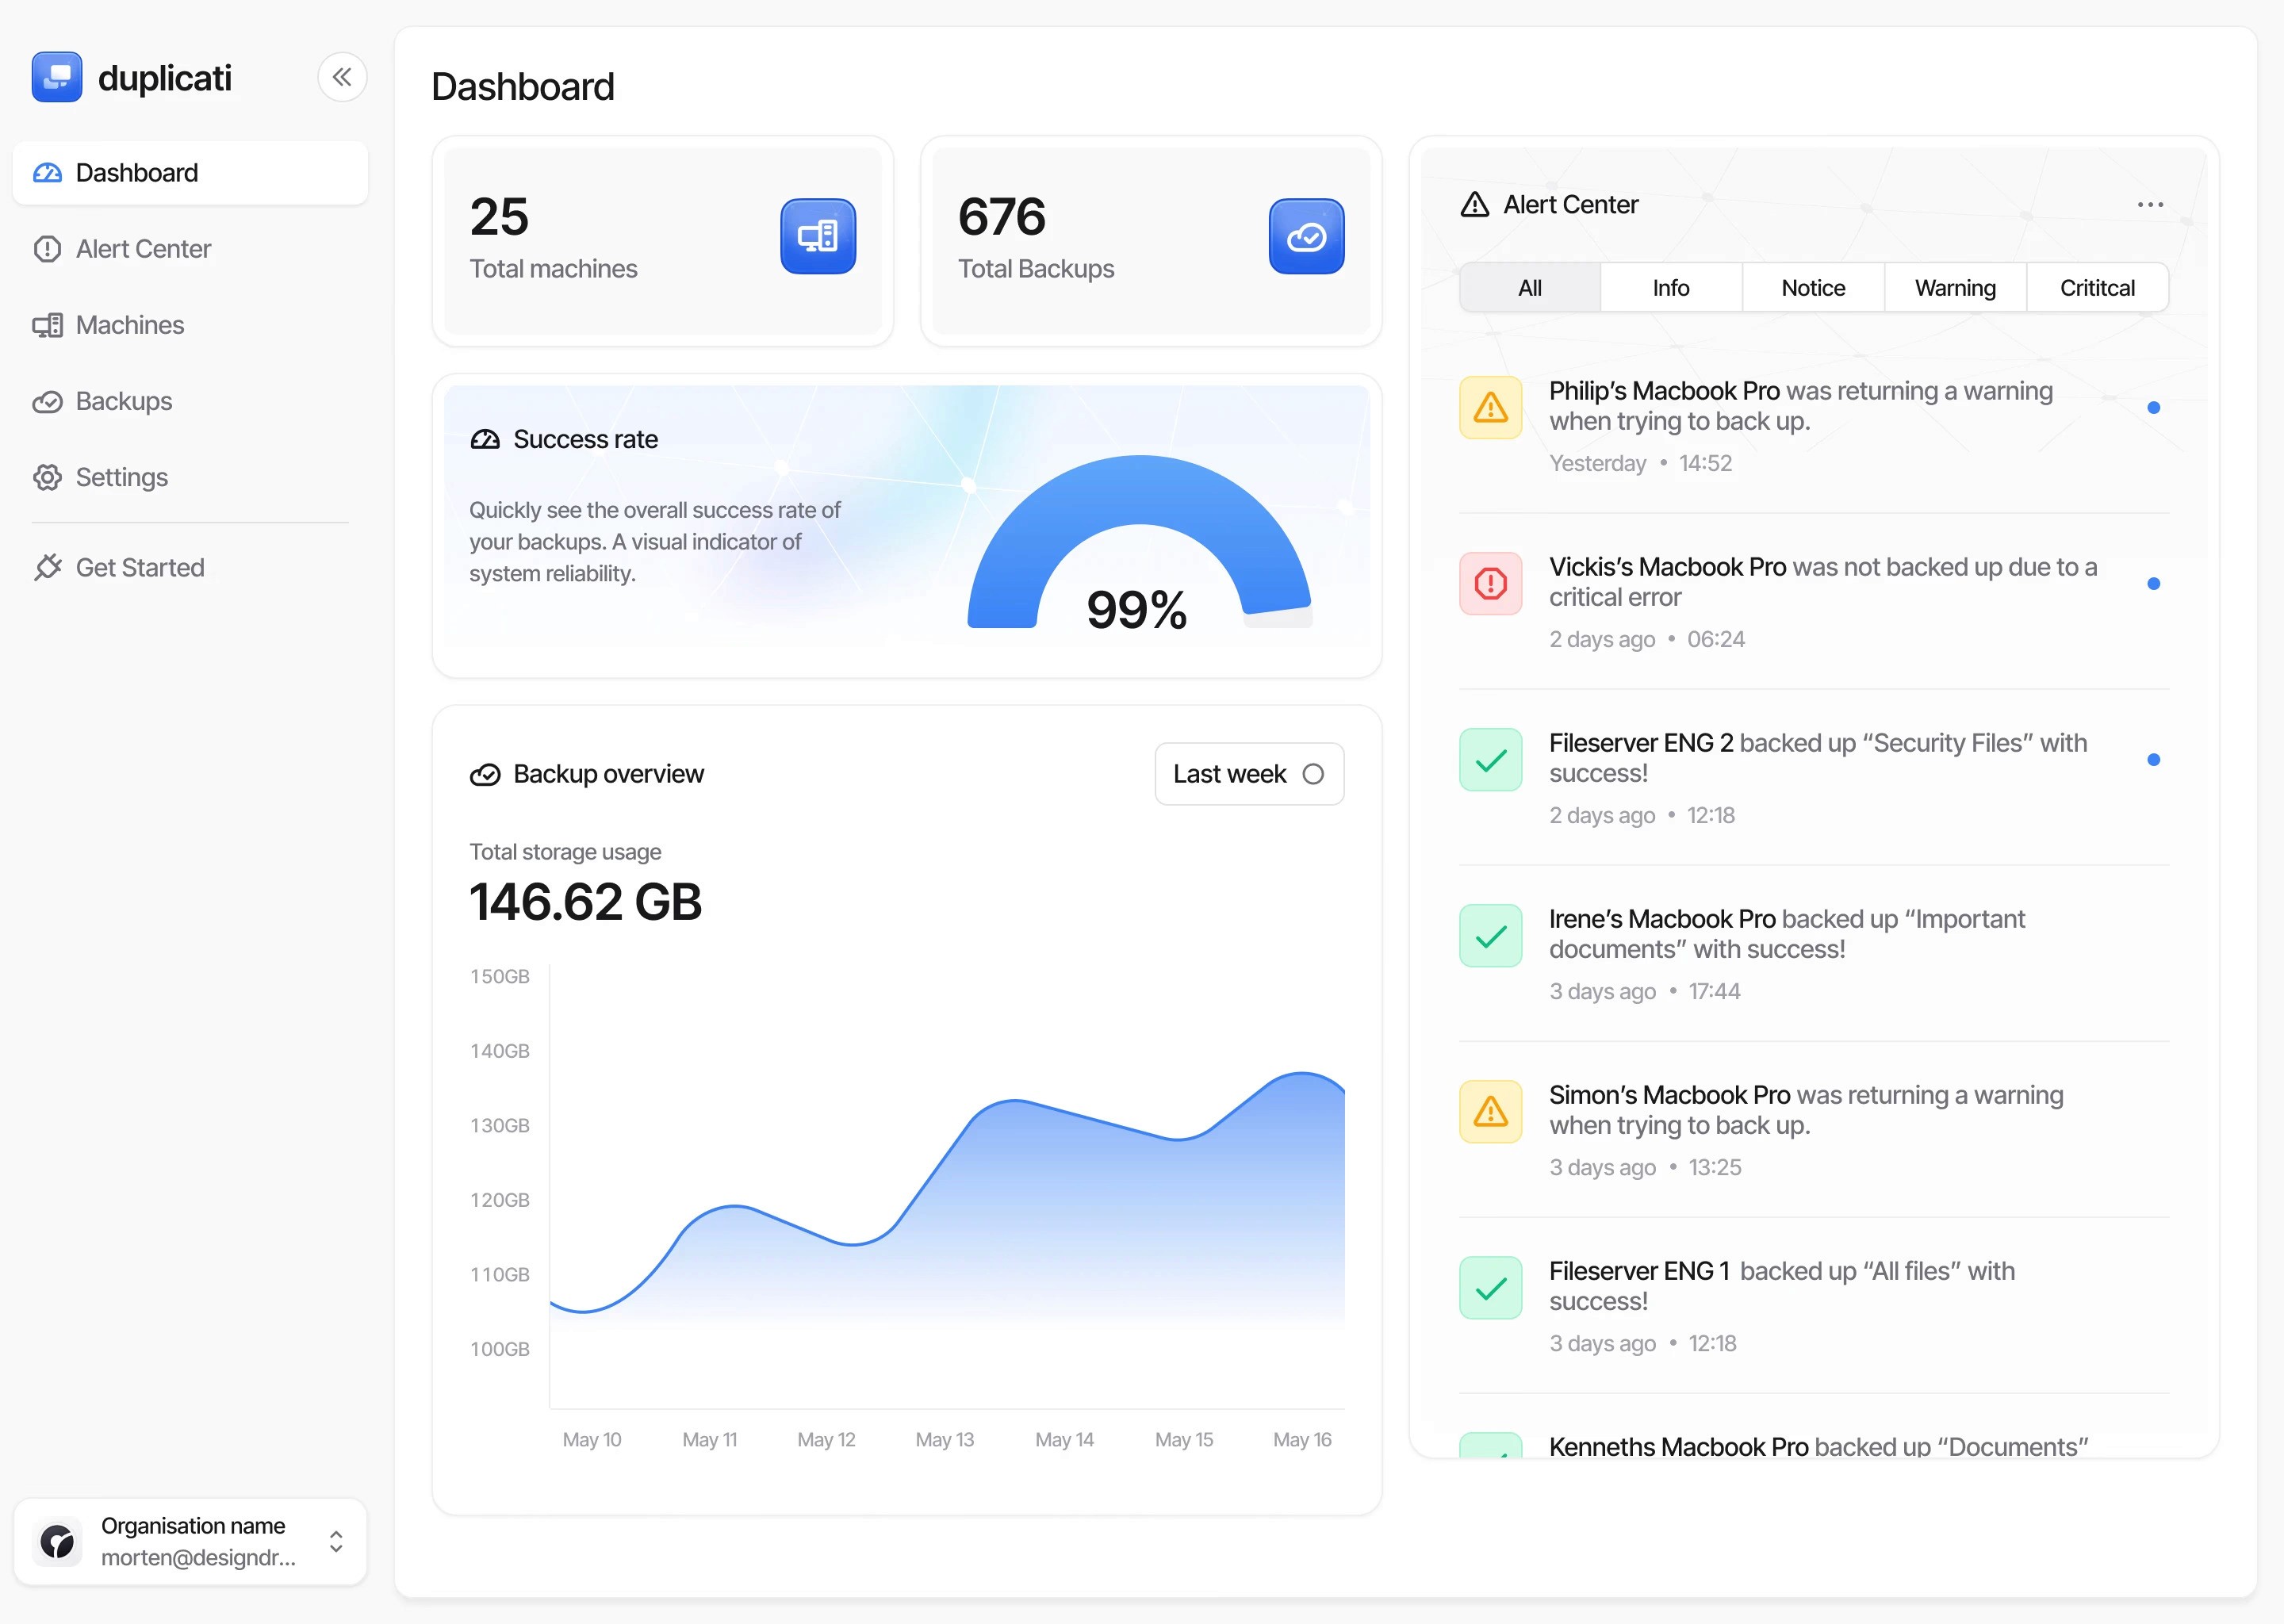Click the Total machines blue icon

click(x=817, y=236)
